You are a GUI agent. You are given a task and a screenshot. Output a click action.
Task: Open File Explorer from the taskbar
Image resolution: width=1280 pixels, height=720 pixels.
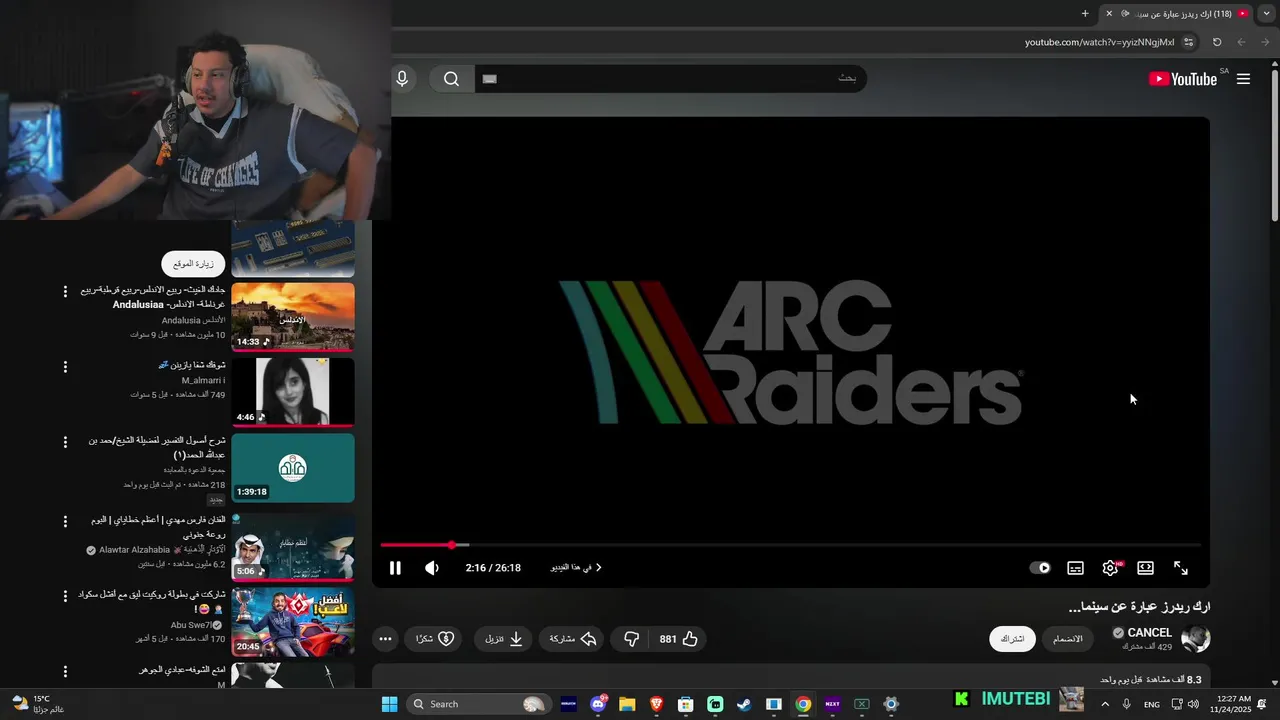tap(627, 704)
